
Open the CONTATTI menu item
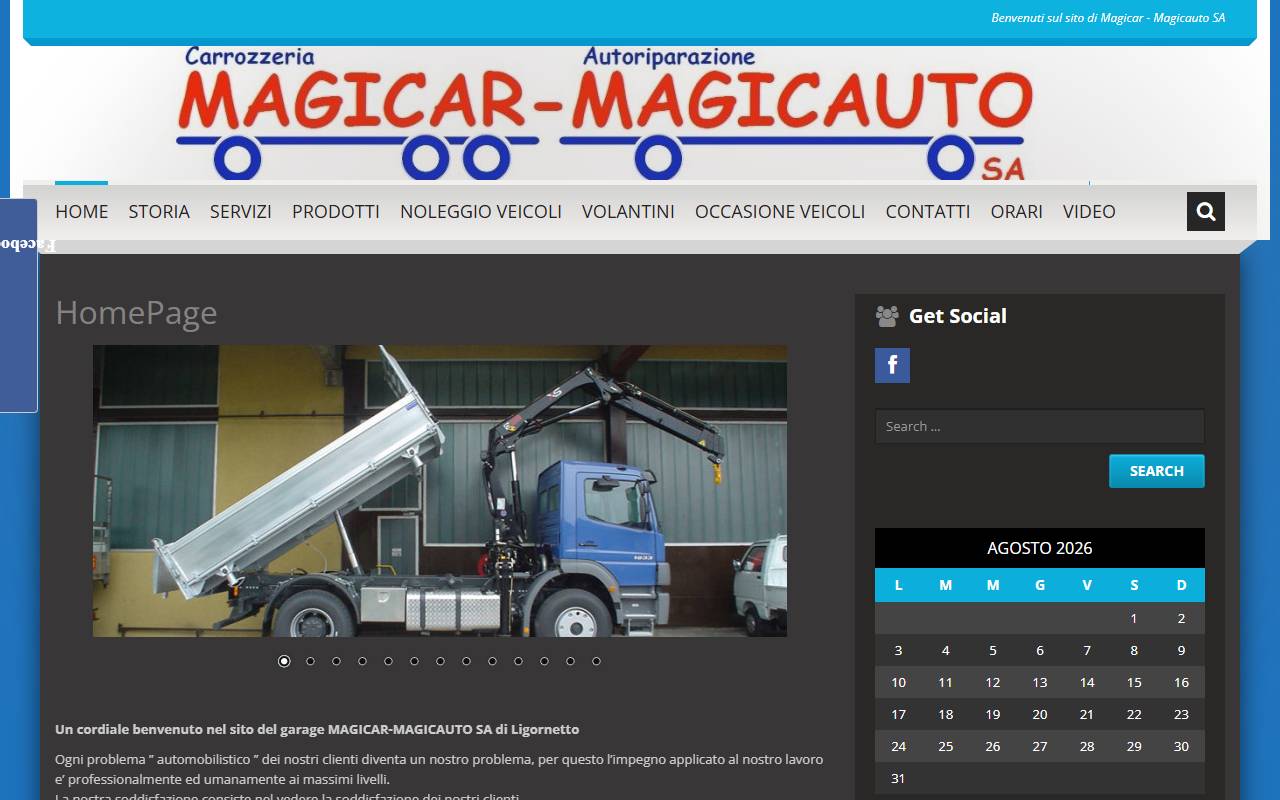[928, 211]
